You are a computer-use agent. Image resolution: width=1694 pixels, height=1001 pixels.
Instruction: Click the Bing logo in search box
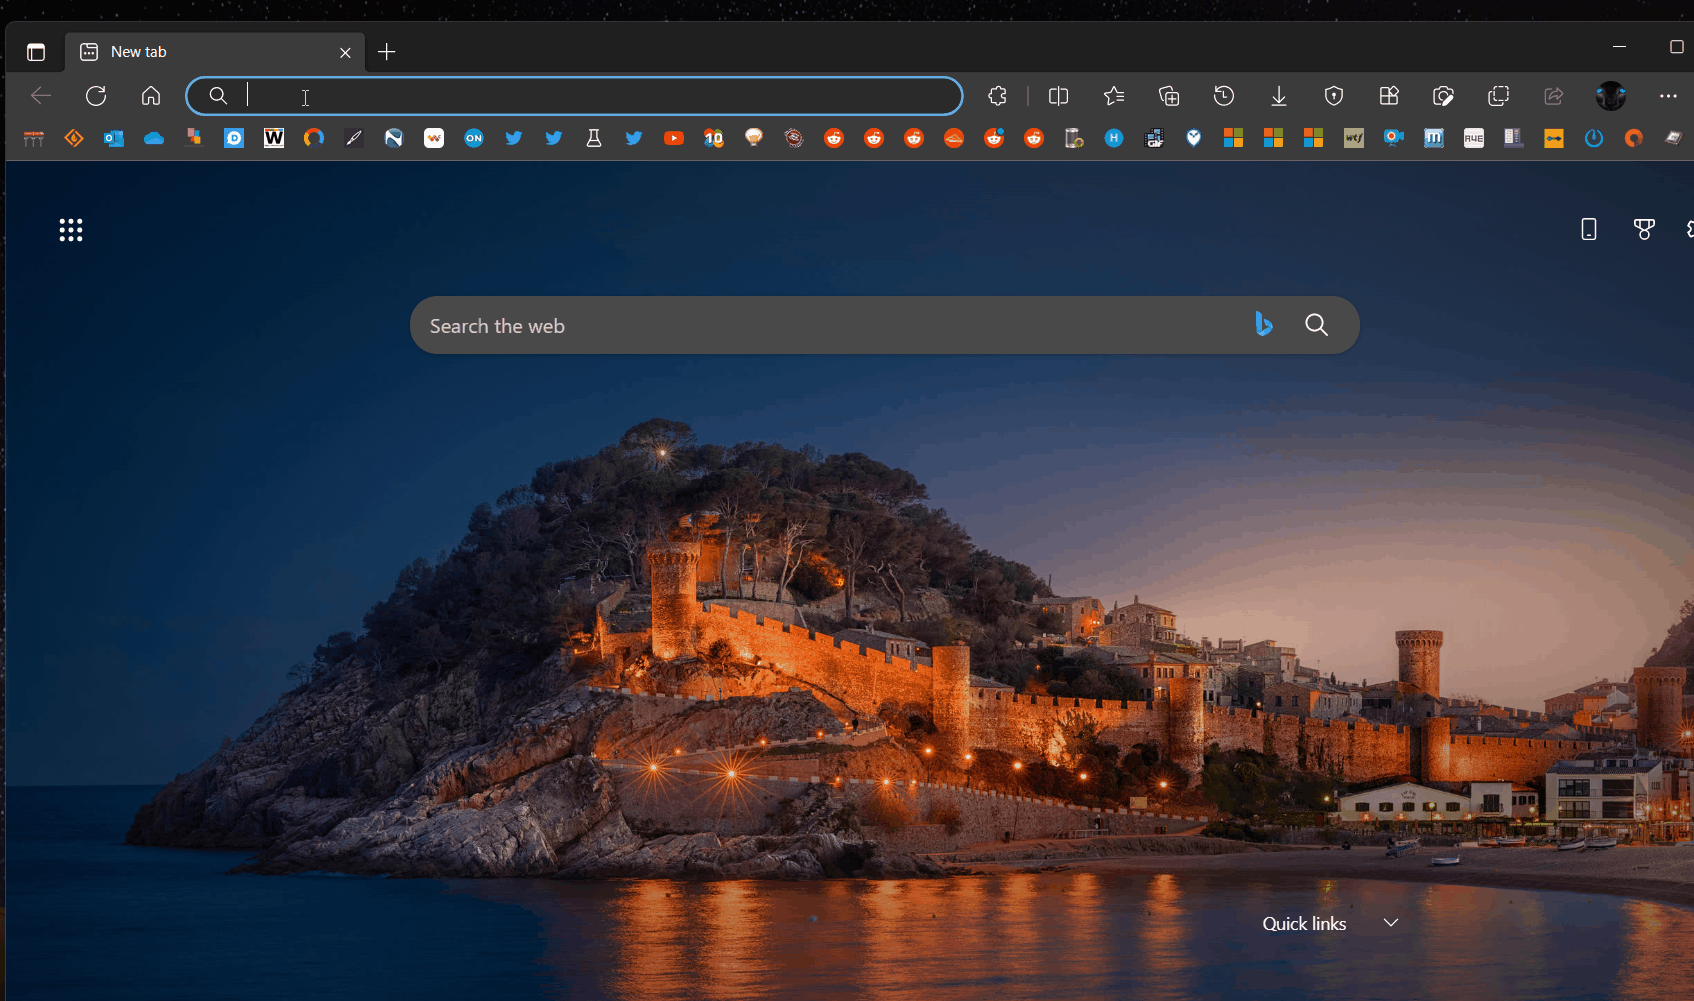(x=1264, y=324)
